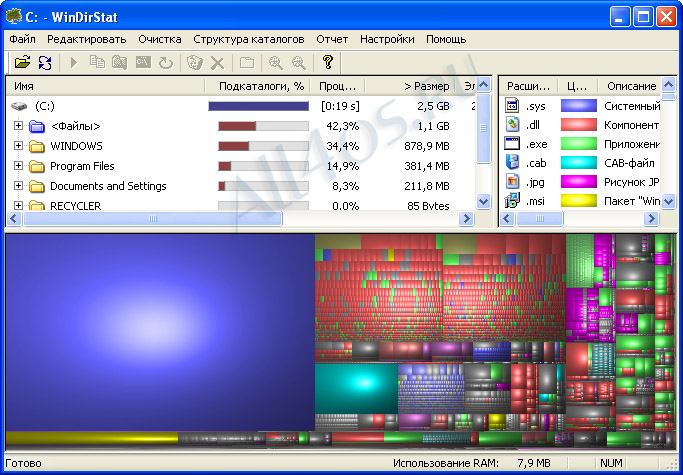Click the Refresh selected toolbar icon
Image resolution: width=683 pixels, height=475 pixels.
(x=166, y=63)
